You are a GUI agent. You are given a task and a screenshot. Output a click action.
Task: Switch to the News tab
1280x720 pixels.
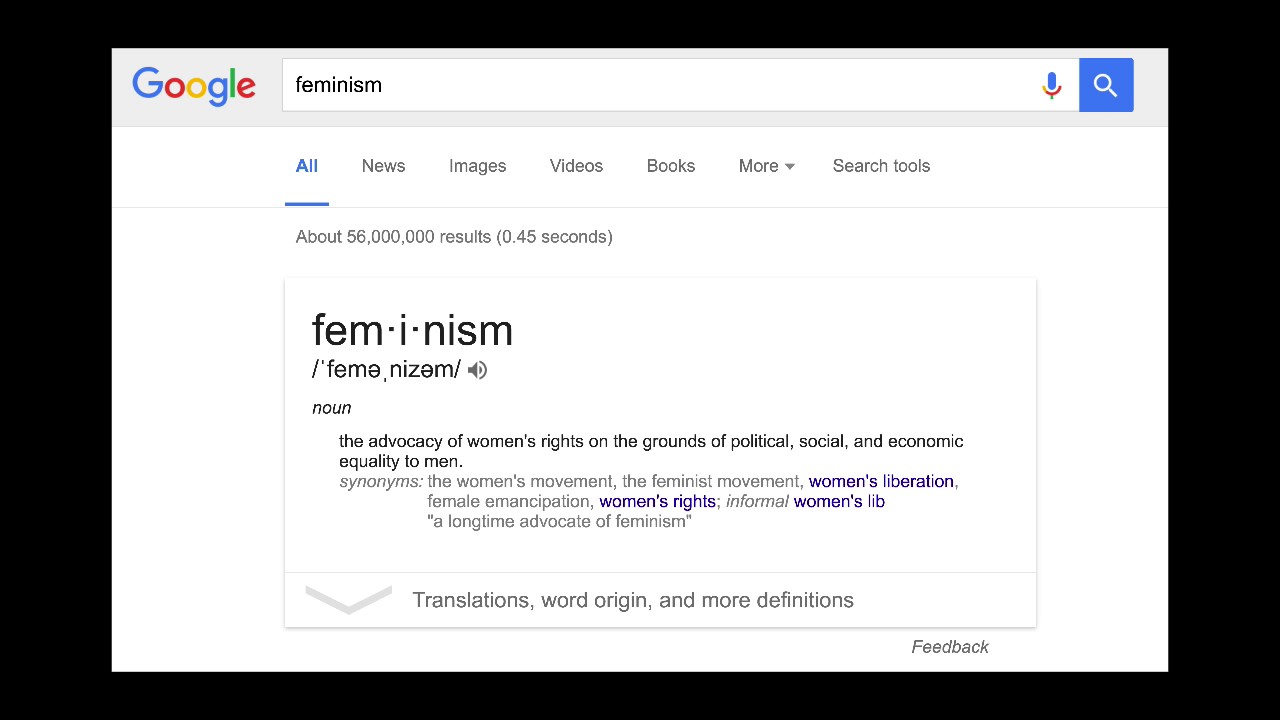[x=383, y=166]
